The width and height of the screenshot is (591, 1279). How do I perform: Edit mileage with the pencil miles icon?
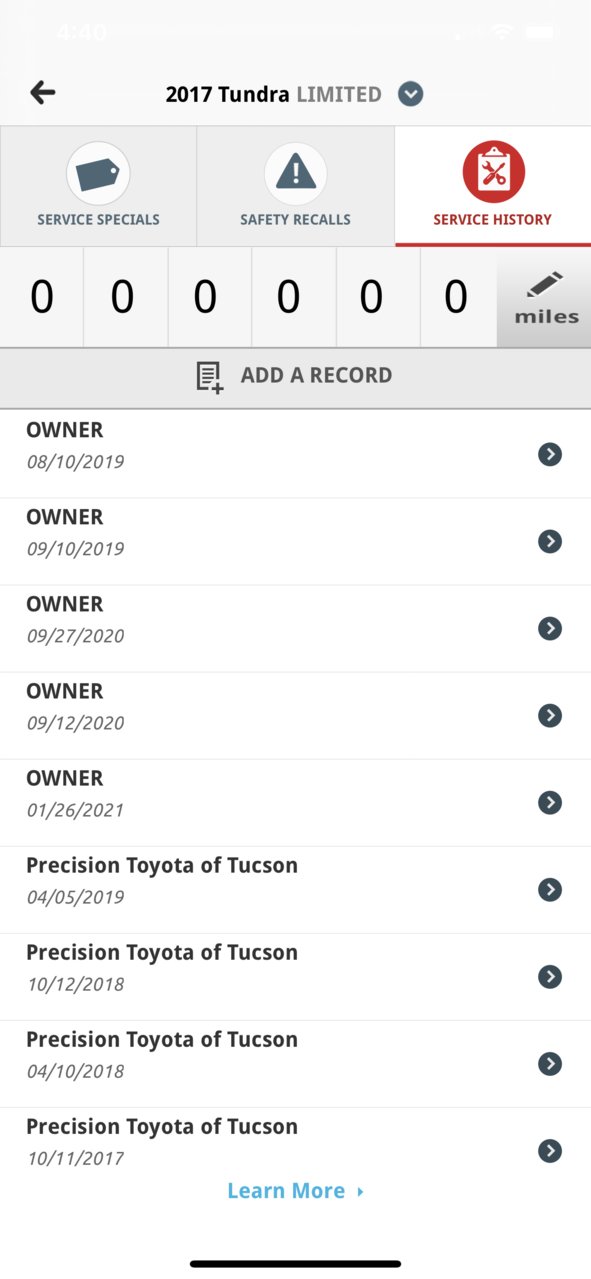coord(546,298)
